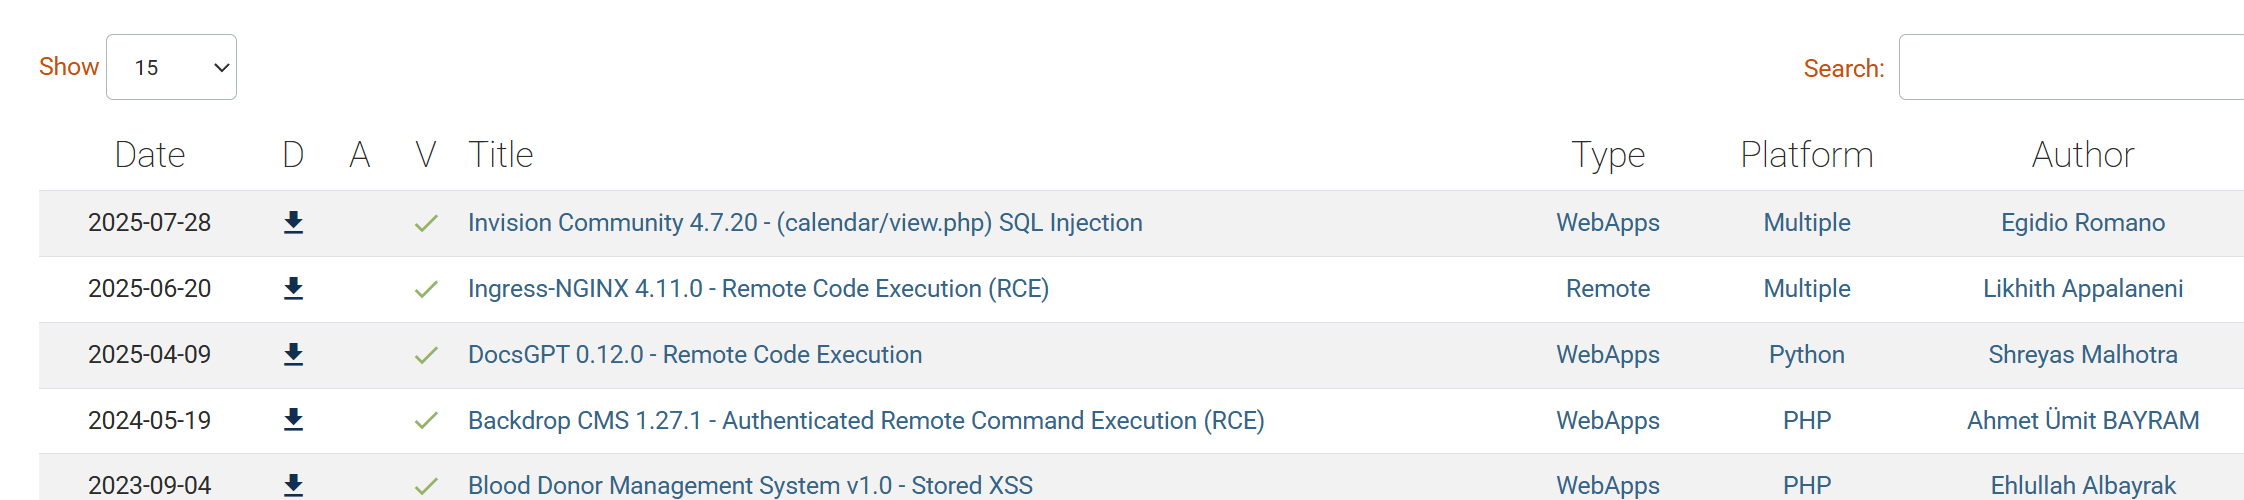Download the Backdrop CMS 1.27.1 exploit
This screenshot has width=2244, height=500.
[293, 419]
